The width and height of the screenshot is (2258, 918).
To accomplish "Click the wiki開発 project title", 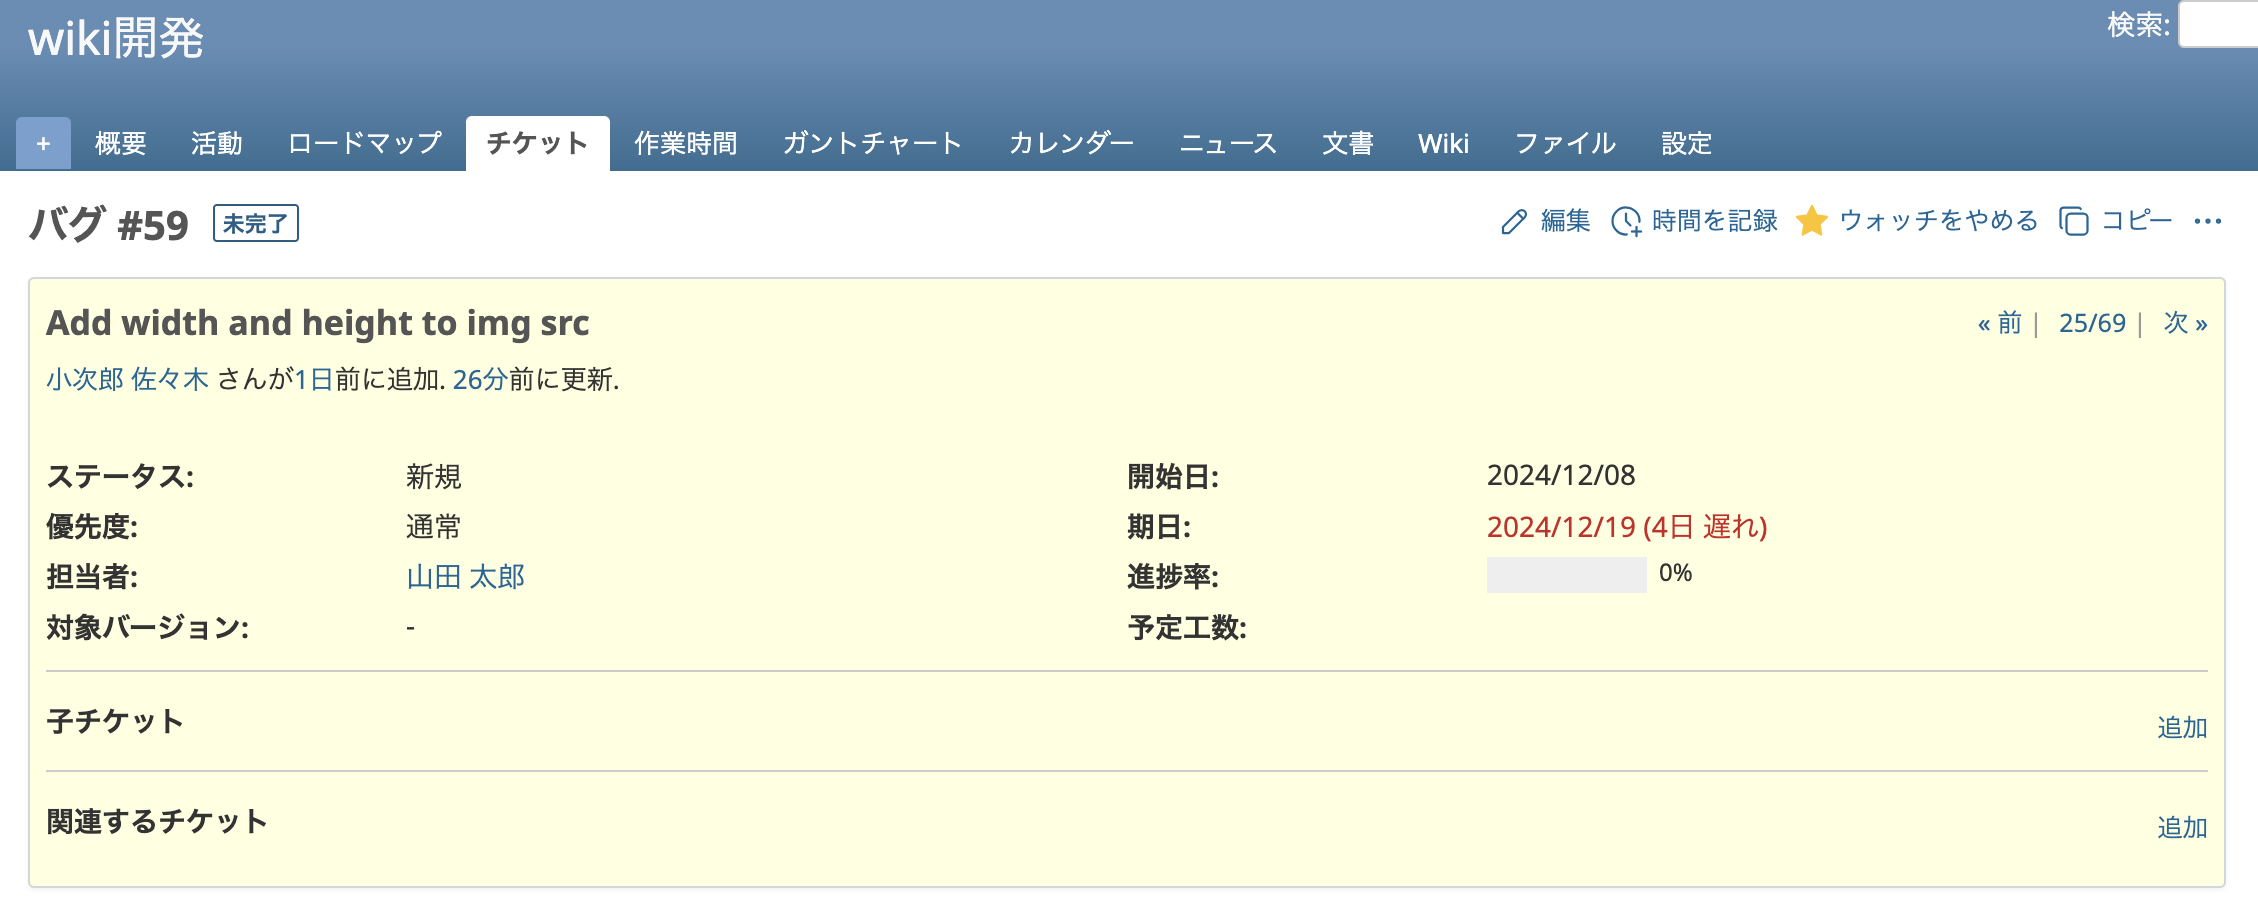I will coord(116,39).
